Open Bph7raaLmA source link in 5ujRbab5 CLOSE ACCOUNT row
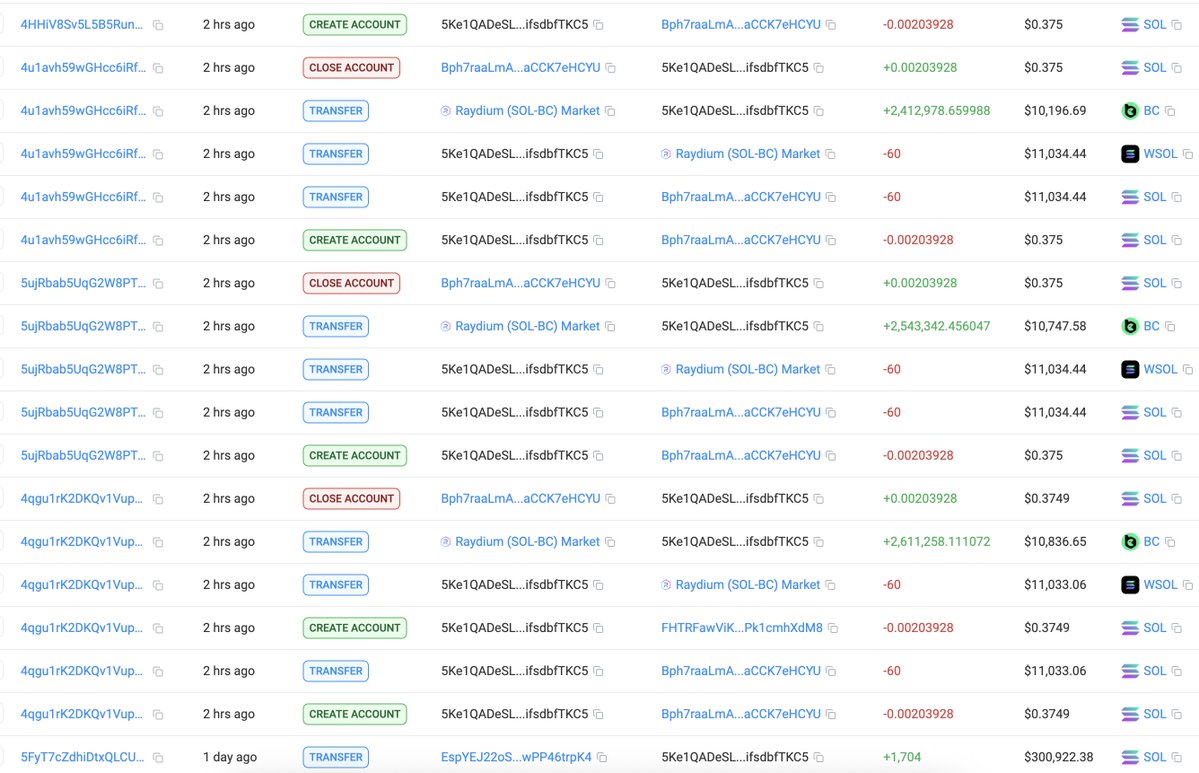 [521, 283]
